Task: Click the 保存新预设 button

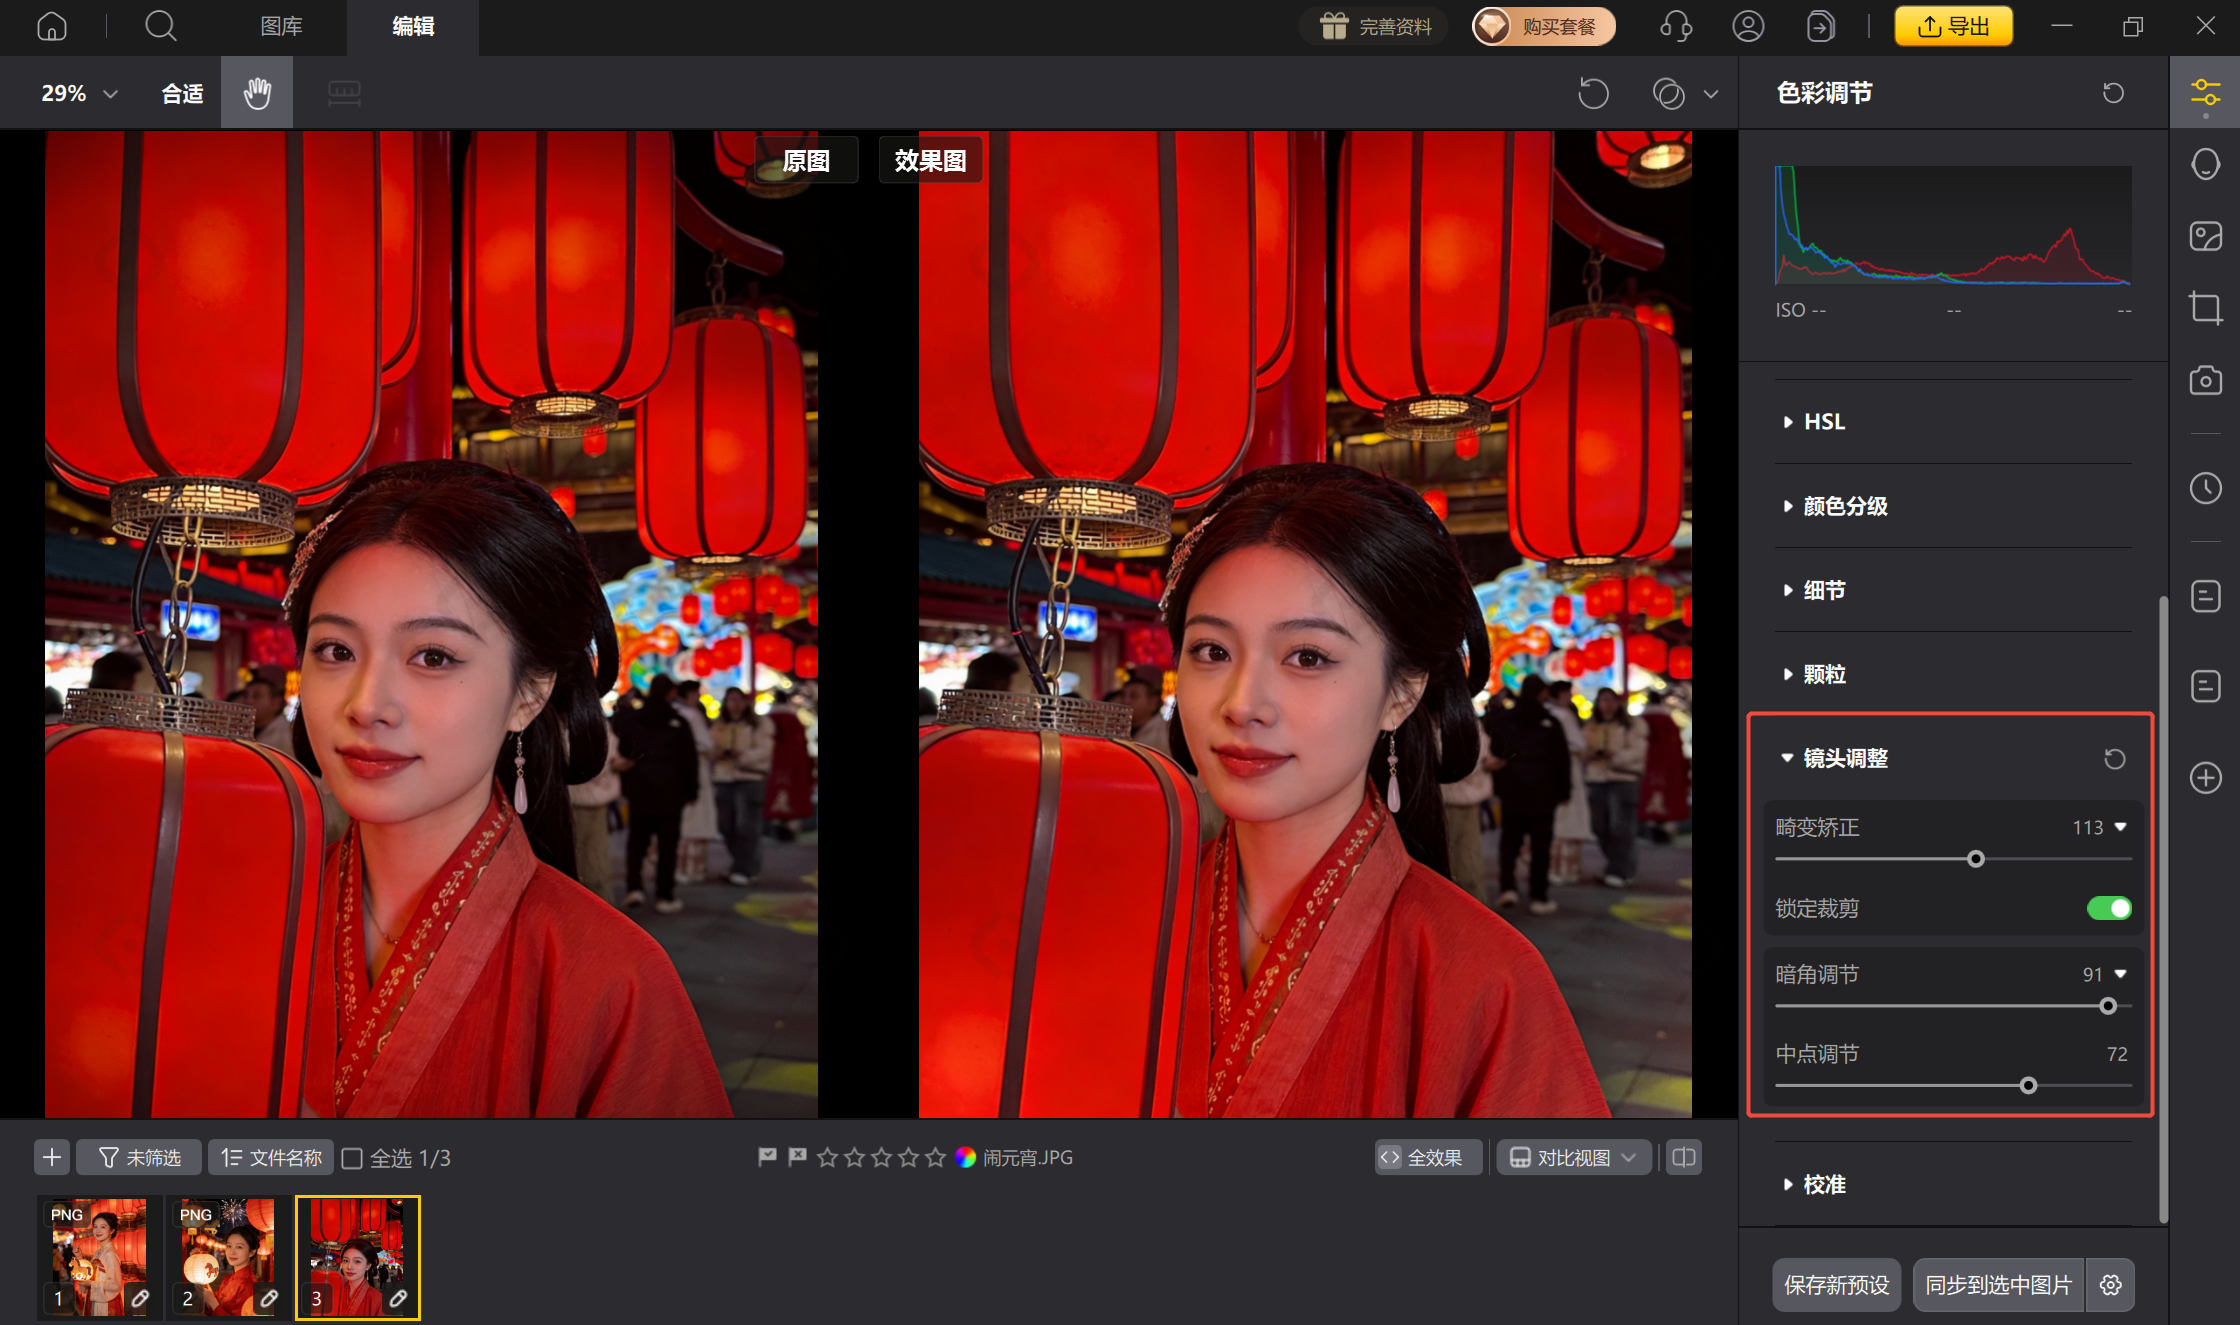Action: click(x=1836, y=1285)
